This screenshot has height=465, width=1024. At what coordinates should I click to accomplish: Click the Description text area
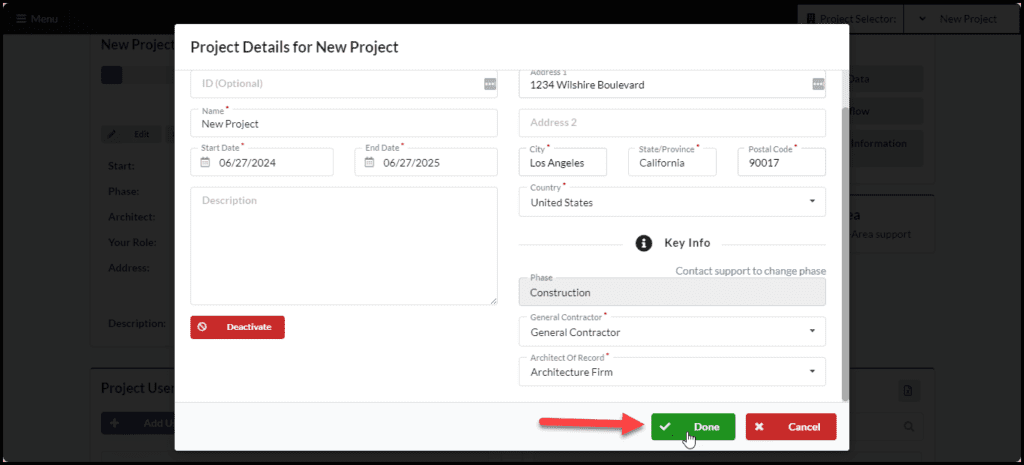(x=344, y=246)
